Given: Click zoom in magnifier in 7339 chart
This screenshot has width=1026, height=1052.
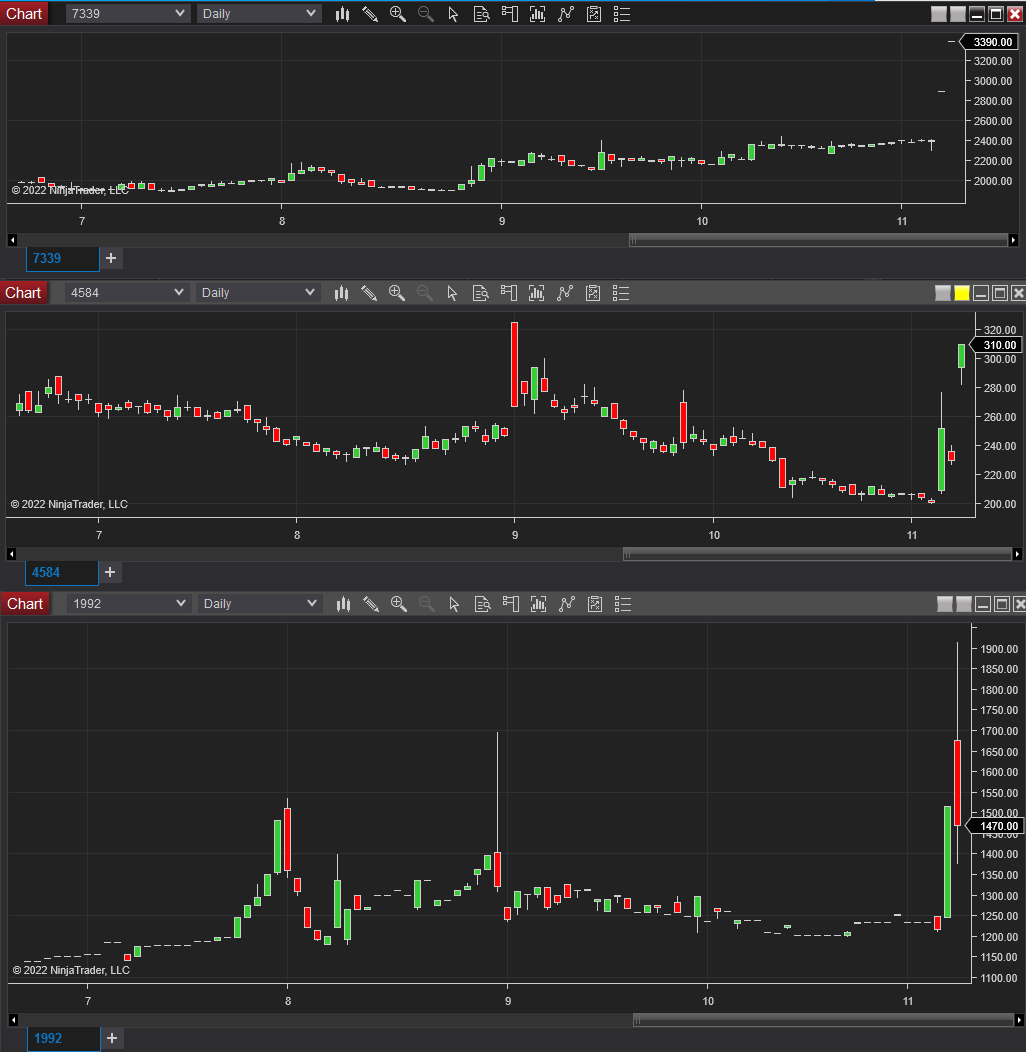Looking at the screenshot, I should (x=398, y=14).
